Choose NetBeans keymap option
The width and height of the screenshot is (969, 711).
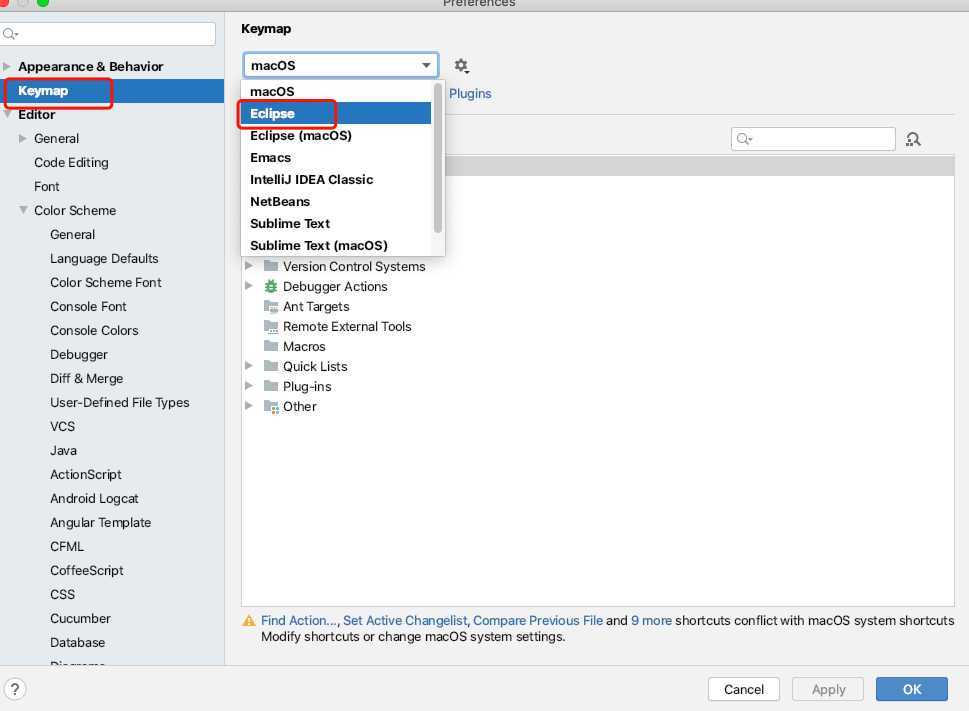pos(336,201)
